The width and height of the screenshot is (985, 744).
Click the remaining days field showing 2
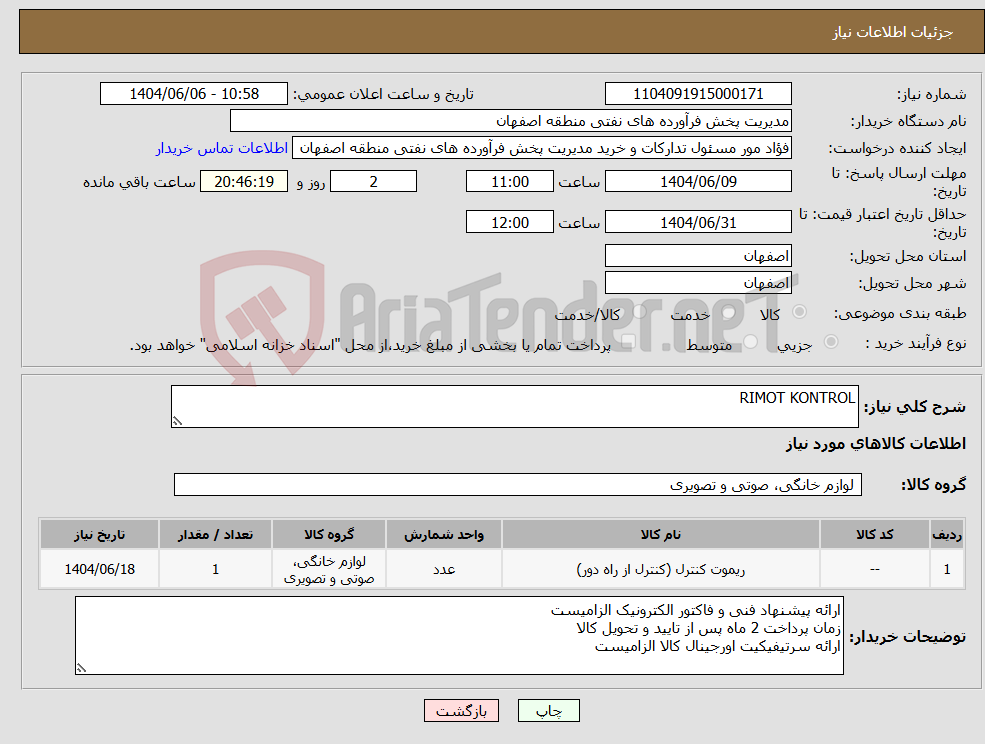[x=372, y=181]
